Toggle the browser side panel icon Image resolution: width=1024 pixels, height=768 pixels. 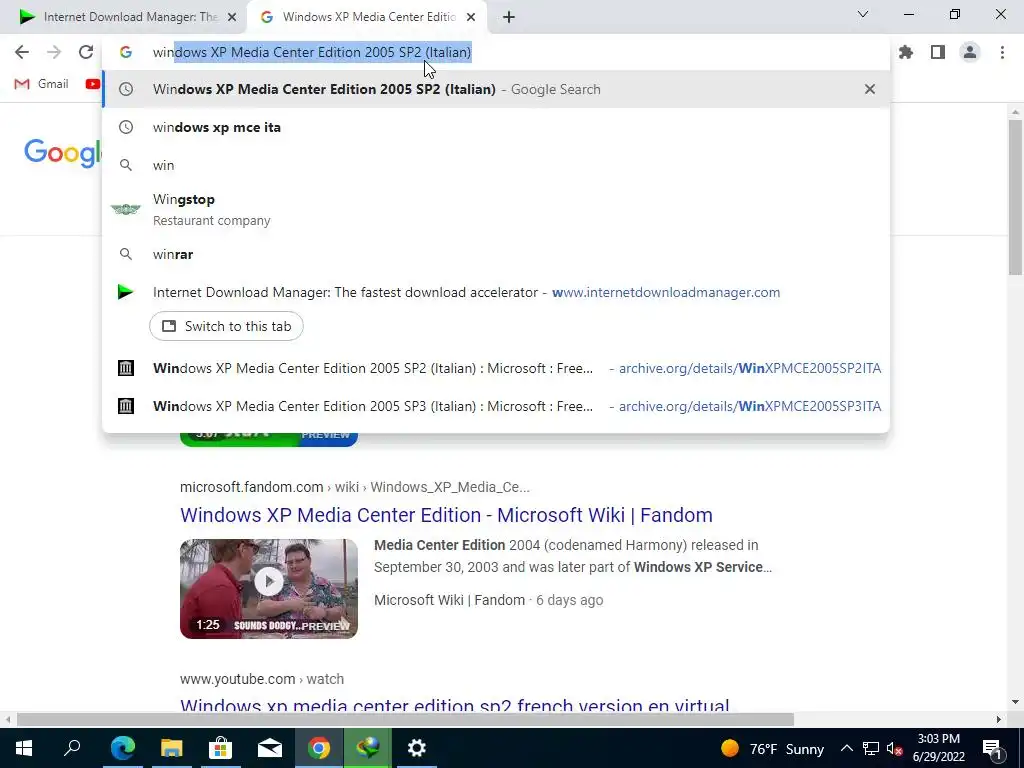(x=938, y=52)
